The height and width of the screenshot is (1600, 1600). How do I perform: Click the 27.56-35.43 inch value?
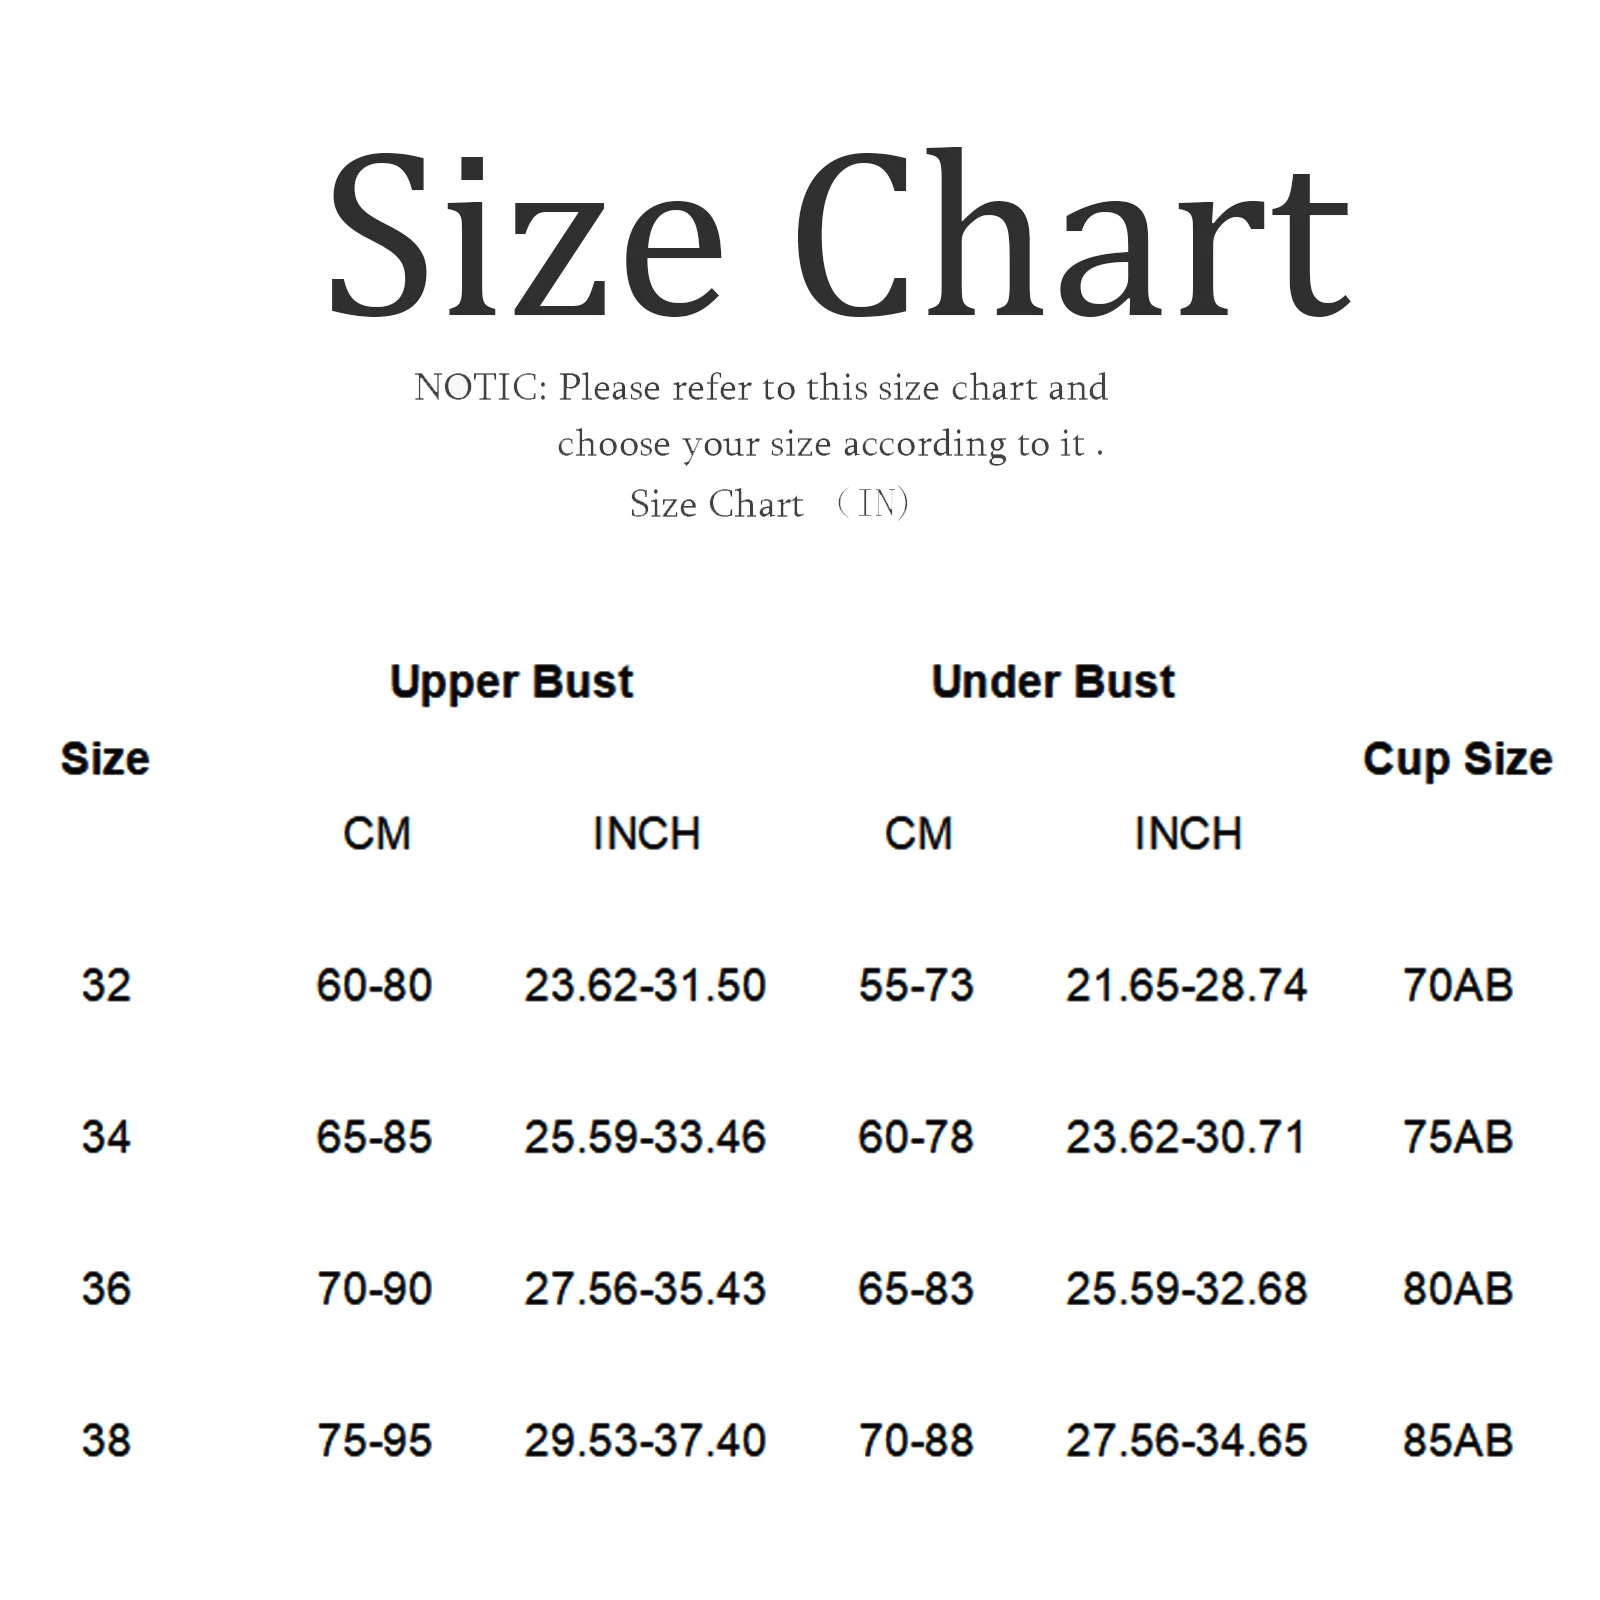(645, 1289)
